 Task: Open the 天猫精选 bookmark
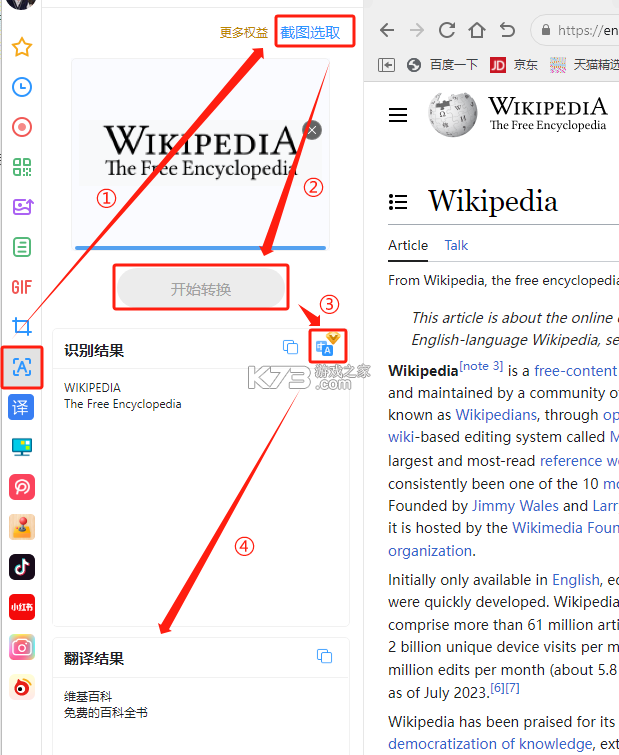[x=584, y=65]
